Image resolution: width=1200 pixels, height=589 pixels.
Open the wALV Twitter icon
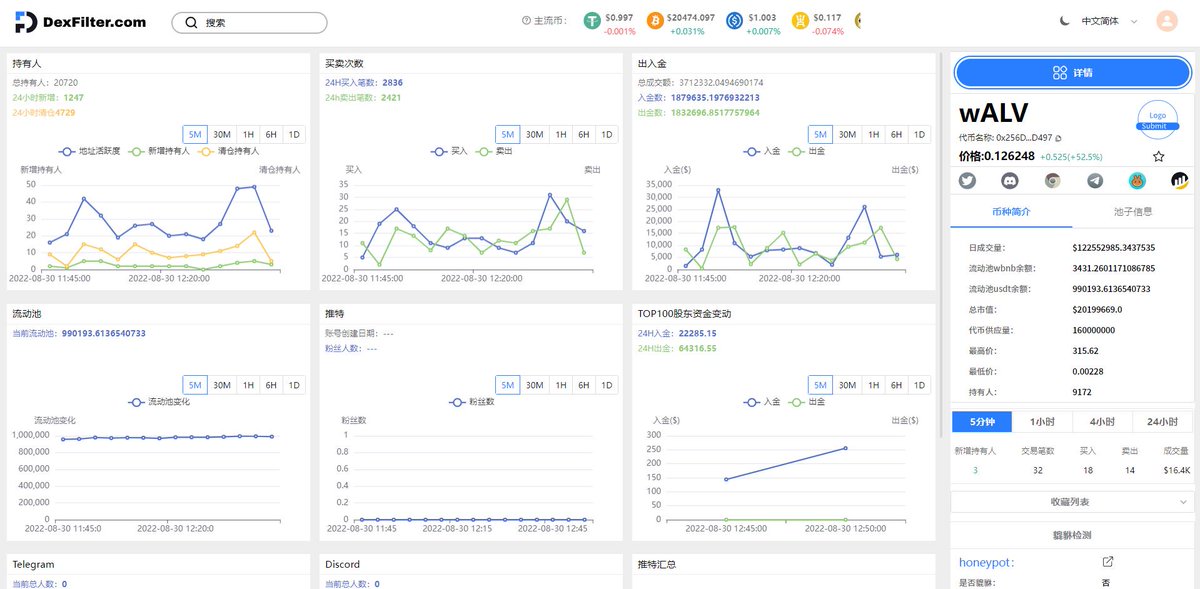[967, 181]
